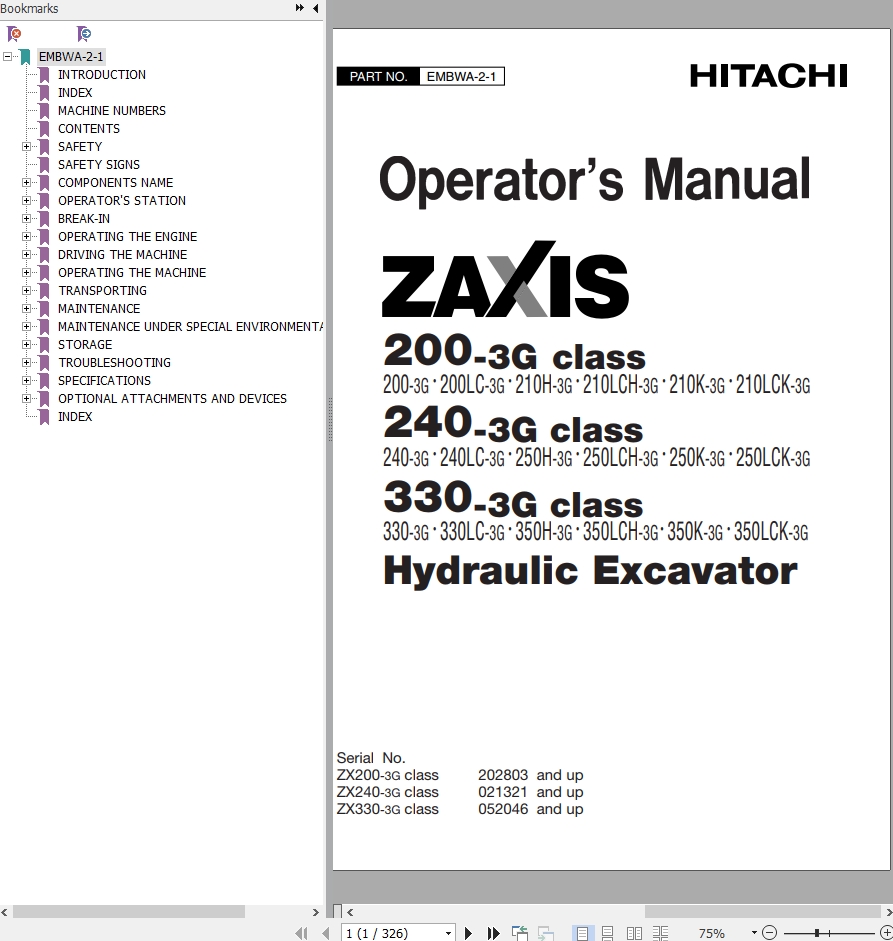Select the EMBWA-2-1 root bookmark label

pos(71,56)
